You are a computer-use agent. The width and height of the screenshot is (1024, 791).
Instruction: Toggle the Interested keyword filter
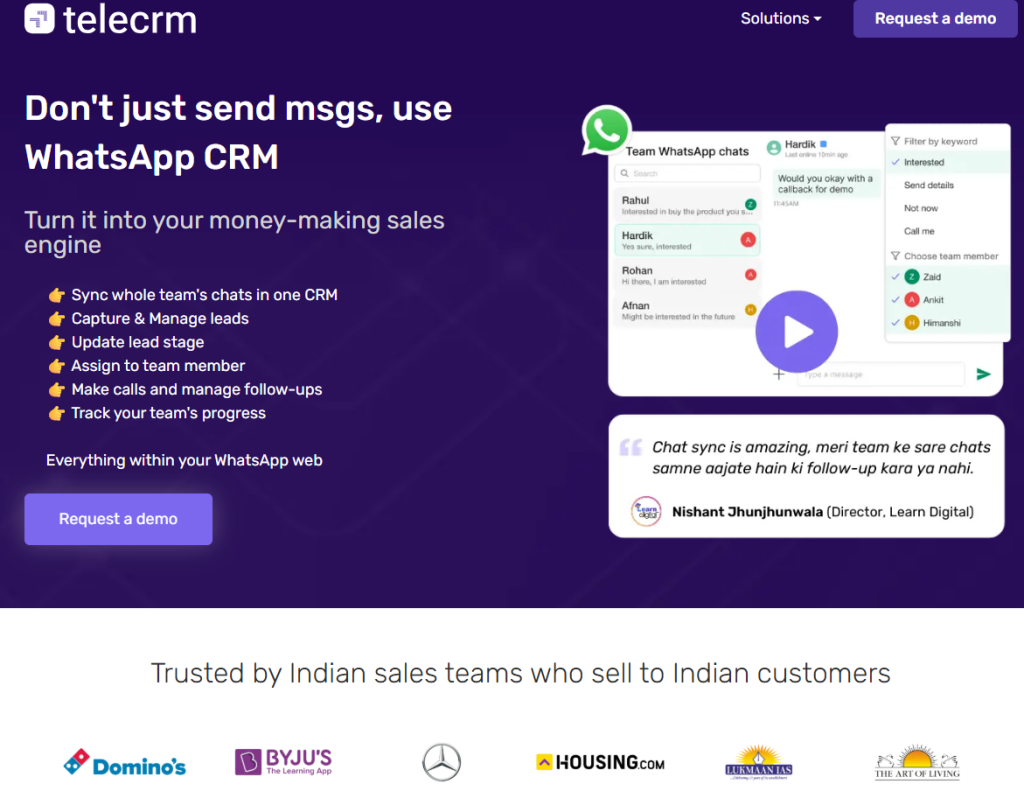(x=924, y=162)
